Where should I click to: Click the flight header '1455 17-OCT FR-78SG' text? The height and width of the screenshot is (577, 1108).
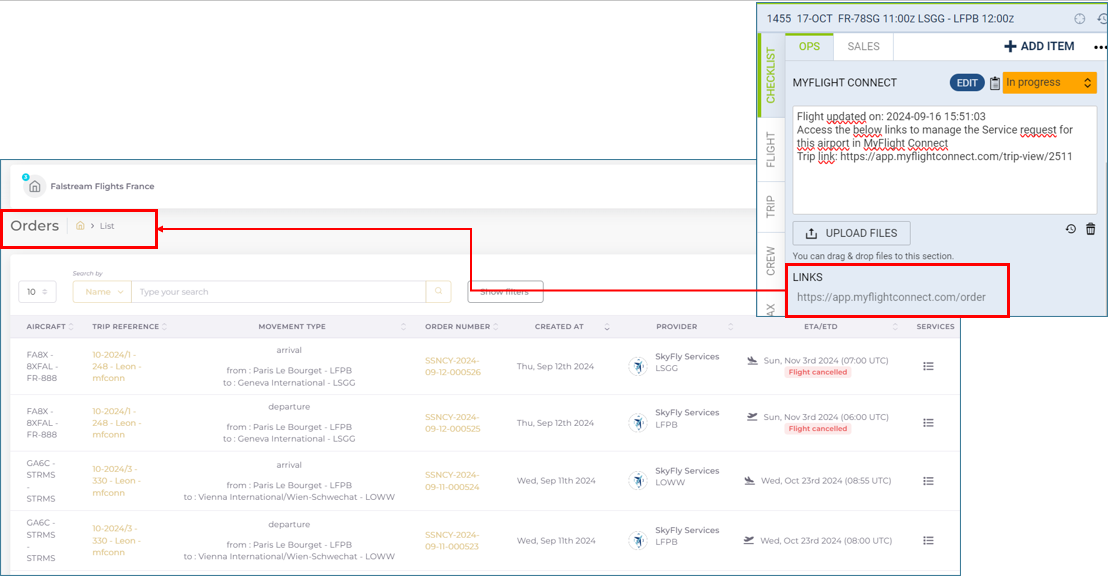825,19
